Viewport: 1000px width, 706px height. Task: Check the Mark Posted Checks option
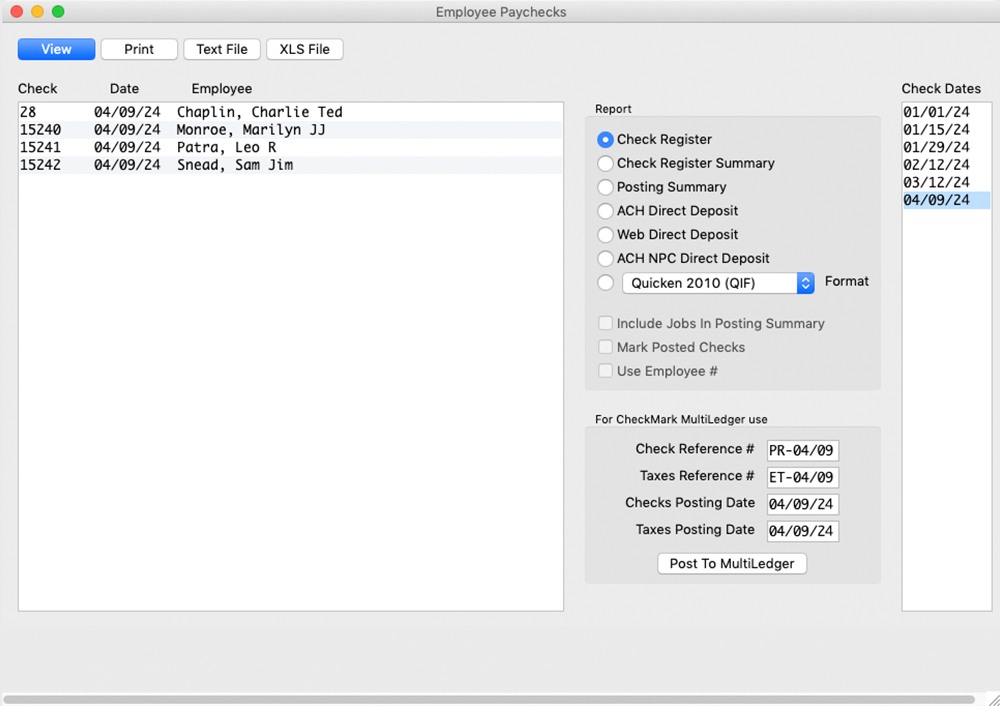point(605,347)
